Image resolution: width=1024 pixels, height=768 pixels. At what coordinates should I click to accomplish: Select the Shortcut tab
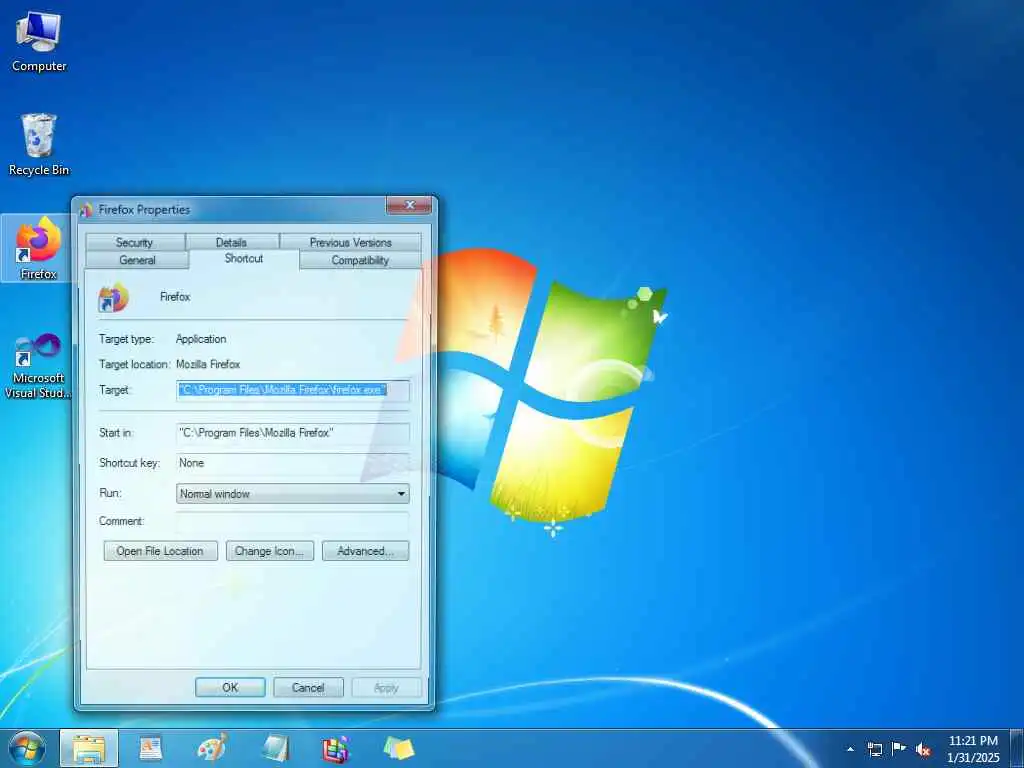(244, 259)
